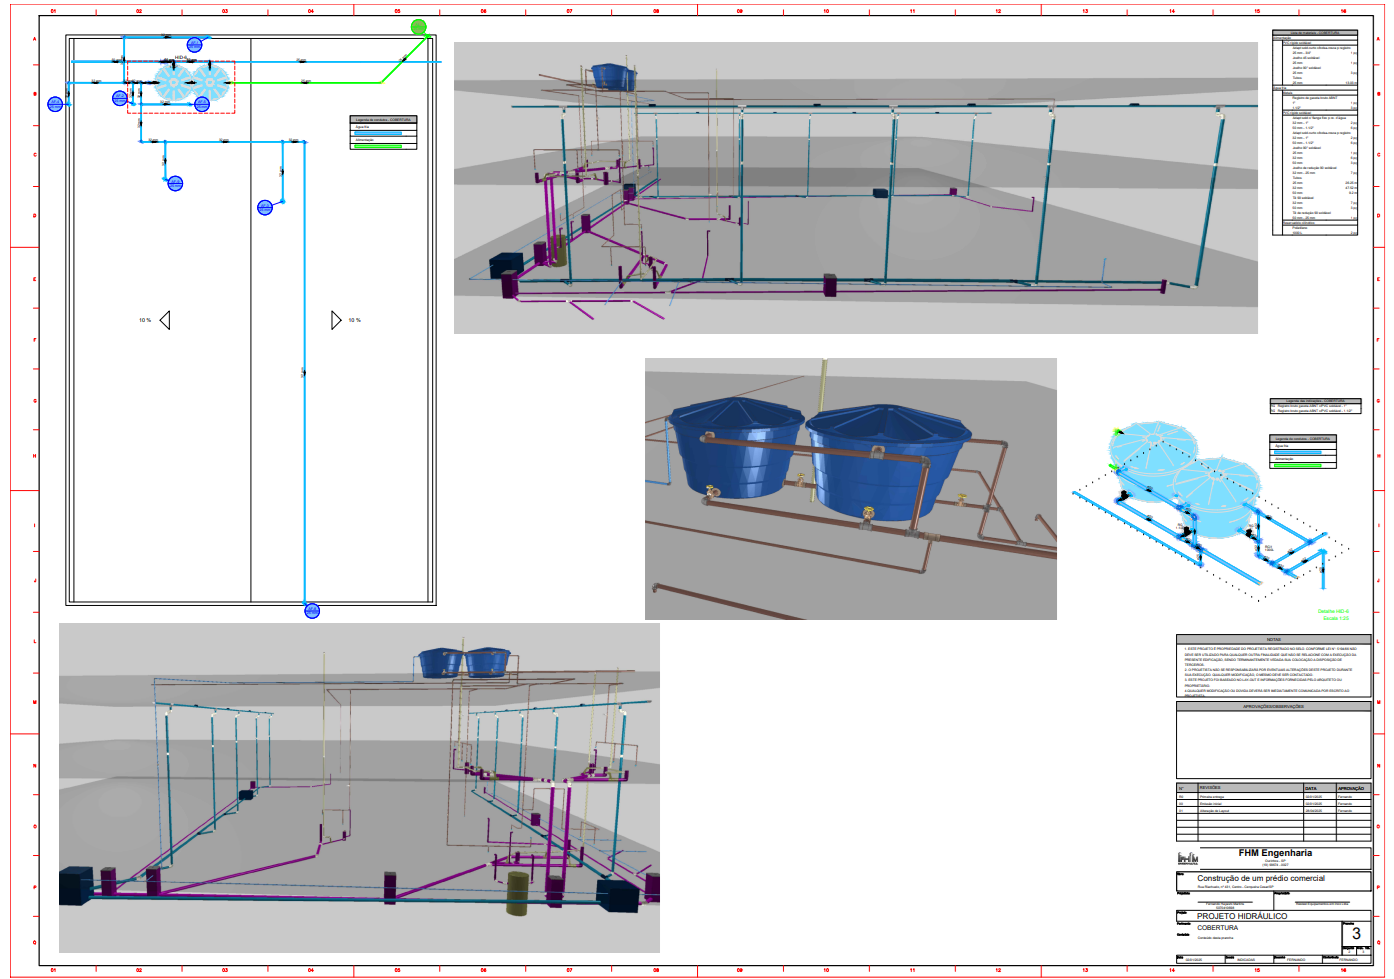Click the blue circular tag left of the plan outline
This screenshot has height=979, width=1394.
point(56,103)
